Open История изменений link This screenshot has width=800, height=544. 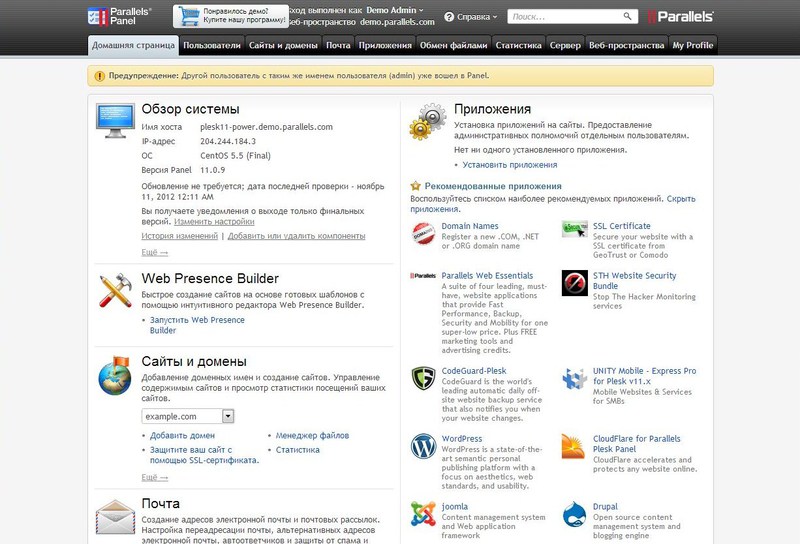point(180,236)
